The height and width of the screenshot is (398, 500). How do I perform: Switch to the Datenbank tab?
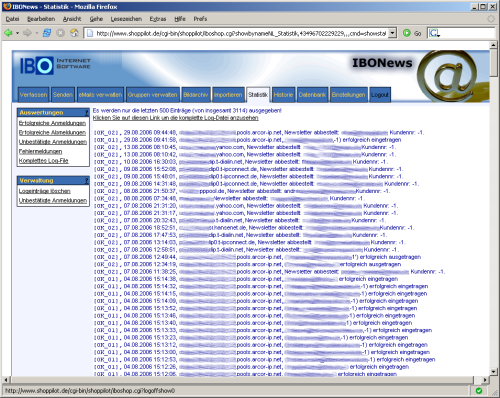click(x=312, y=95)
